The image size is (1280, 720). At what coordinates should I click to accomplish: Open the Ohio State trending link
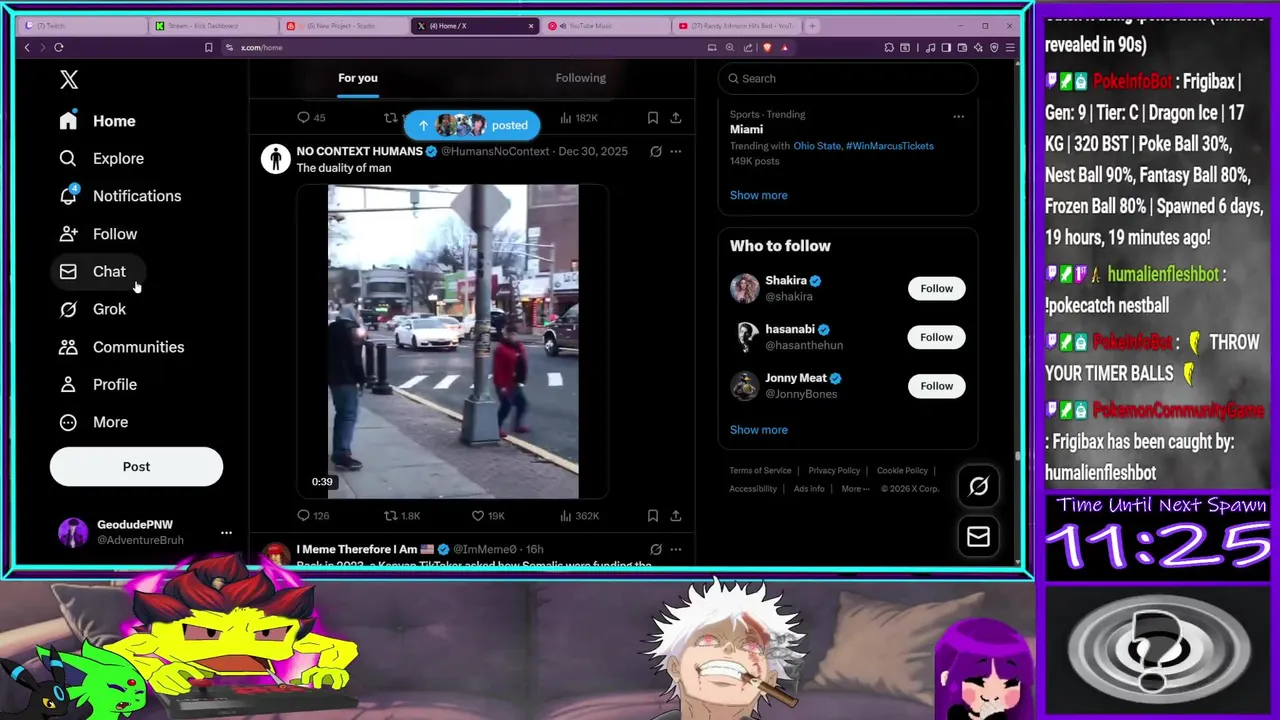click(817, 146)
